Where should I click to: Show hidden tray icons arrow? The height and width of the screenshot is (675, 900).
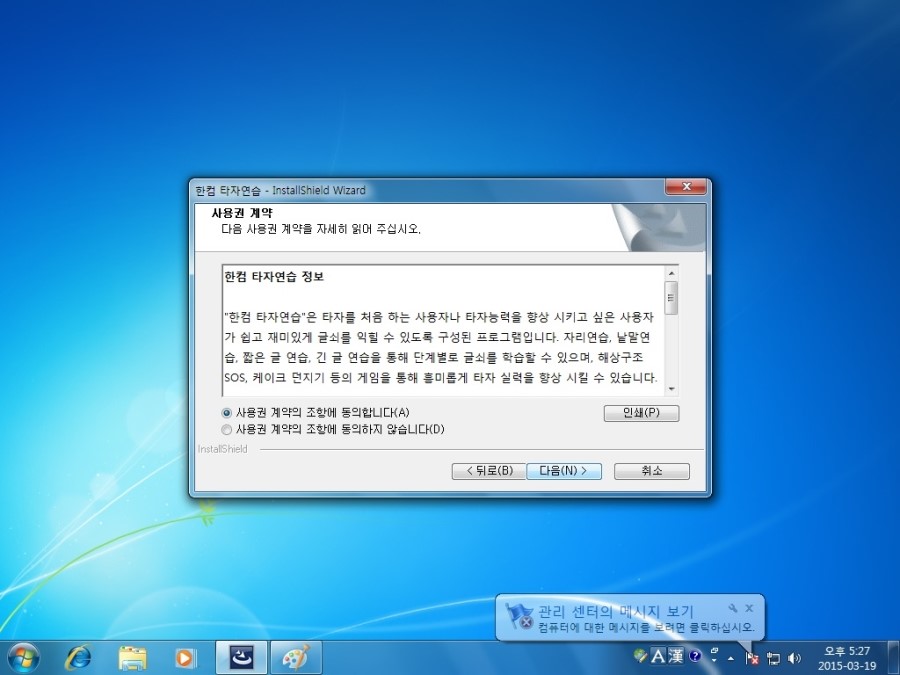coord(731,658)
